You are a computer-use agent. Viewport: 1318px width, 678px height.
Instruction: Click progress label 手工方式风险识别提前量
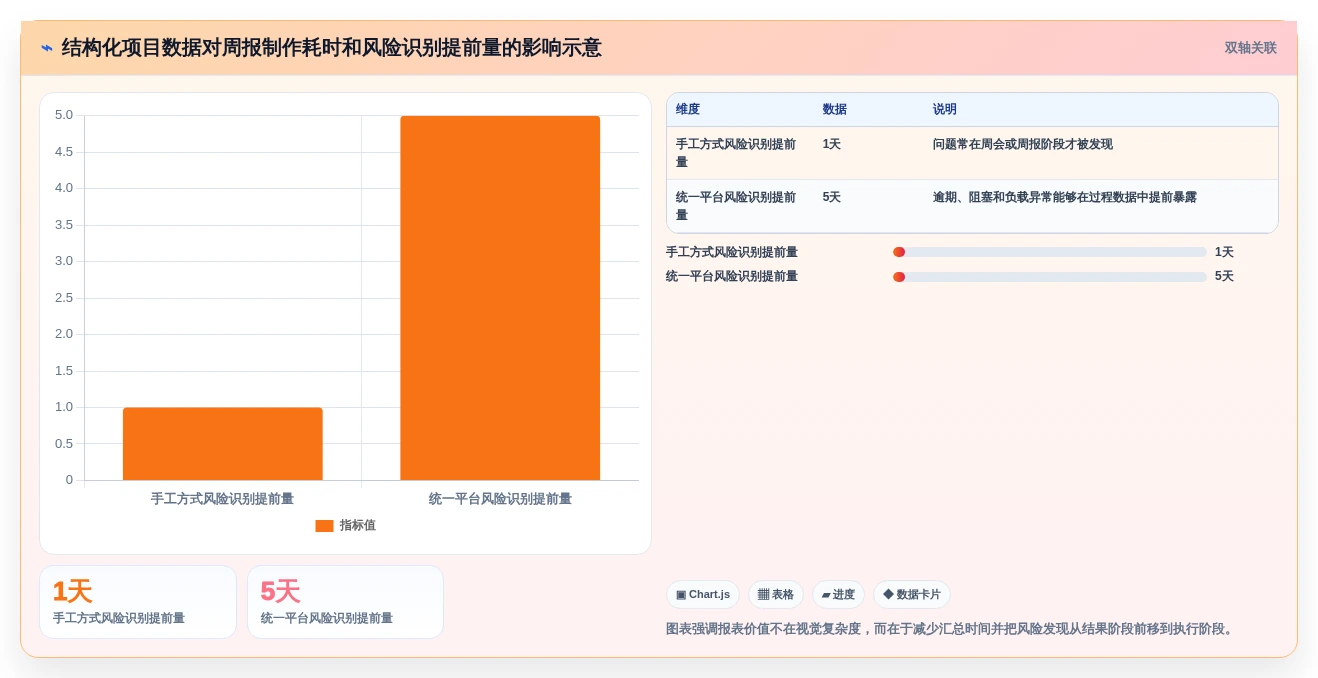[x=732, y=252]
